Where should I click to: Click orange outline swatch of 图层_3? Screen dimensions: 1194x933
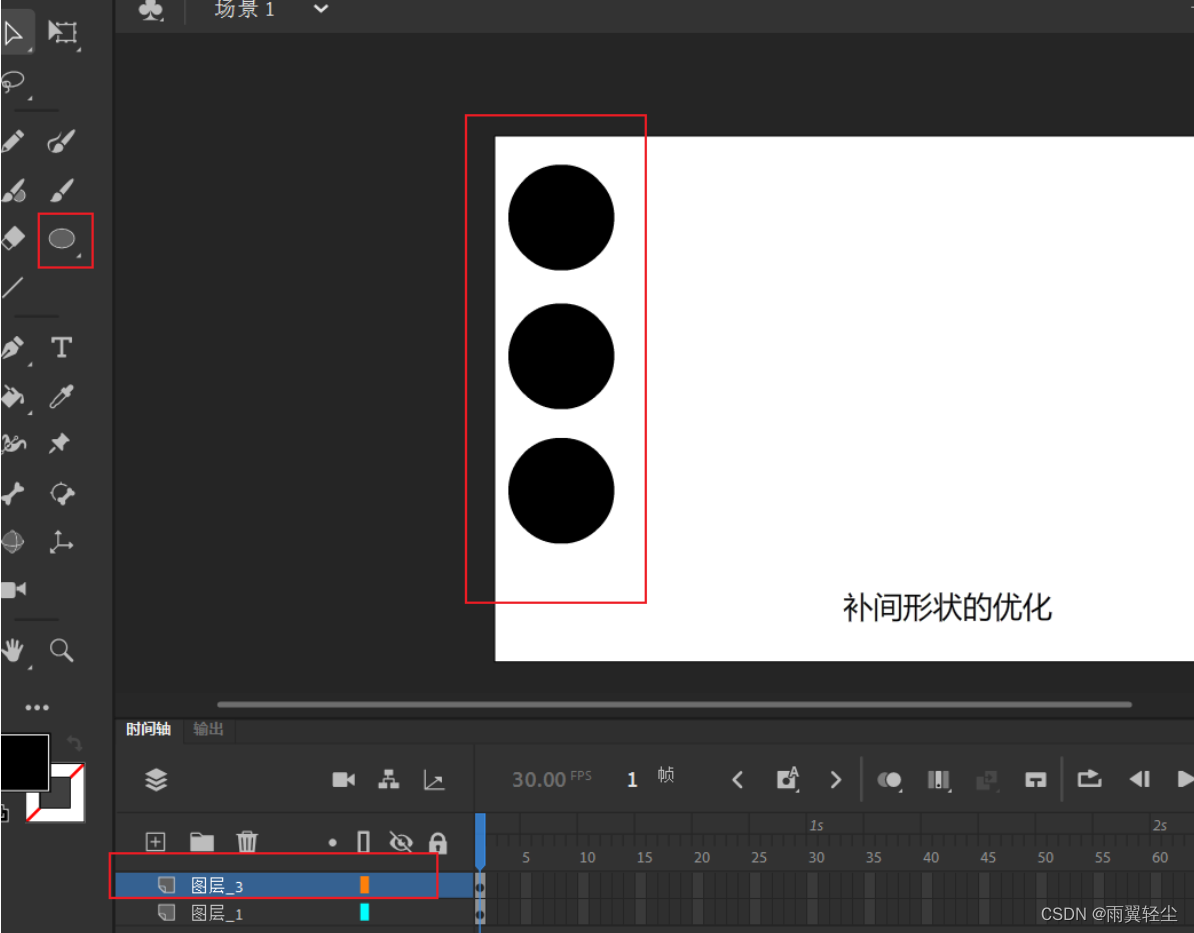(365, 884)
